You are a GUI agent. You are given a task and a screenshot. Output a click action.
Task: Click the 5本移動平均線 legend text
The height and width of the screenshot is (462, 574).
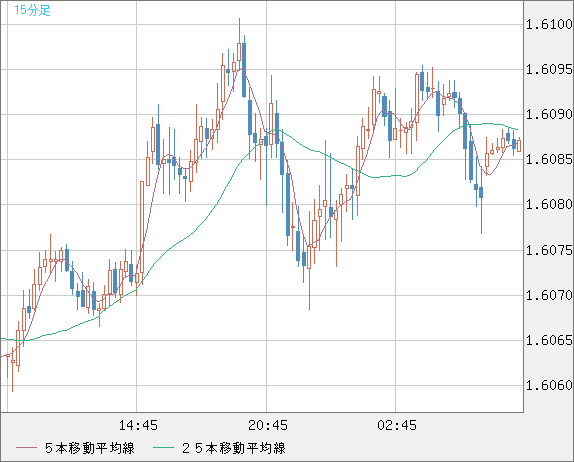click(x=90, y=448)
